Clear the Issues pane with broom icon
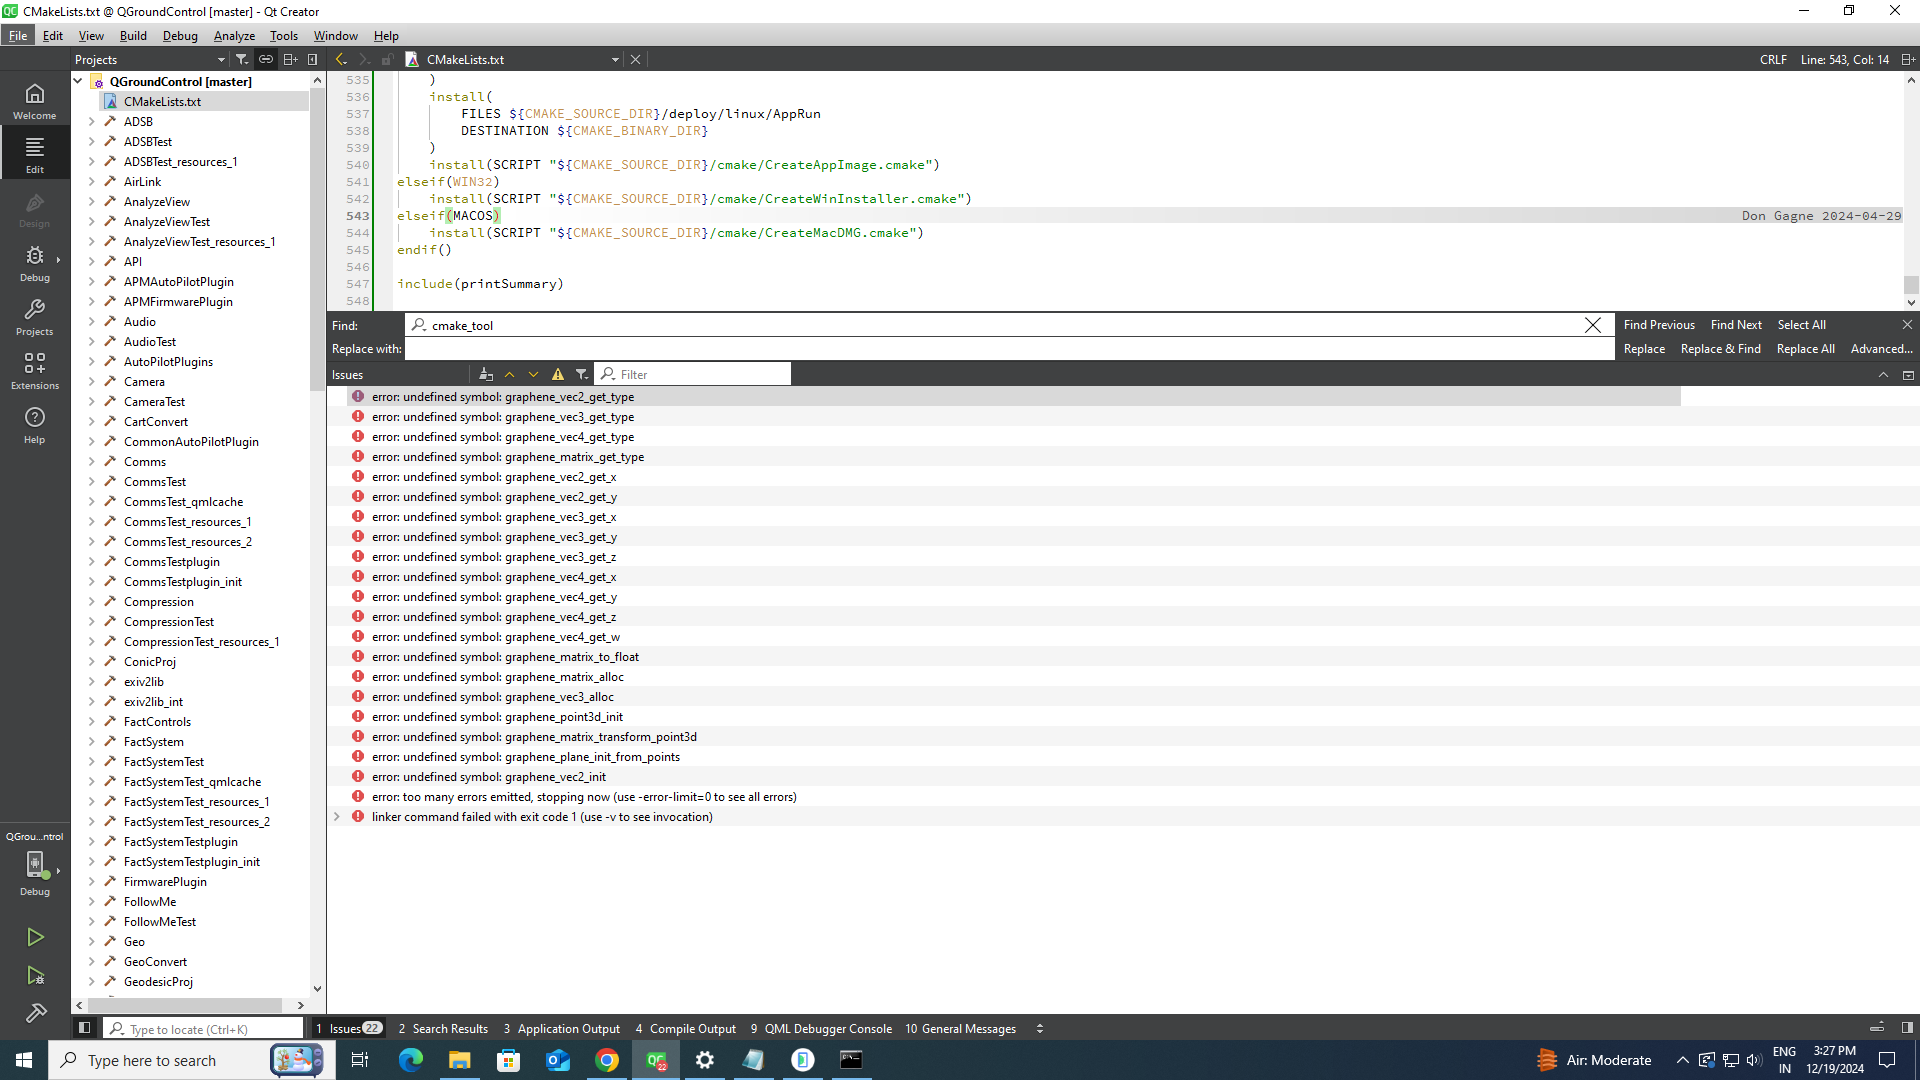Screen dimensions: 1920x1080 (x=486, y=374)
